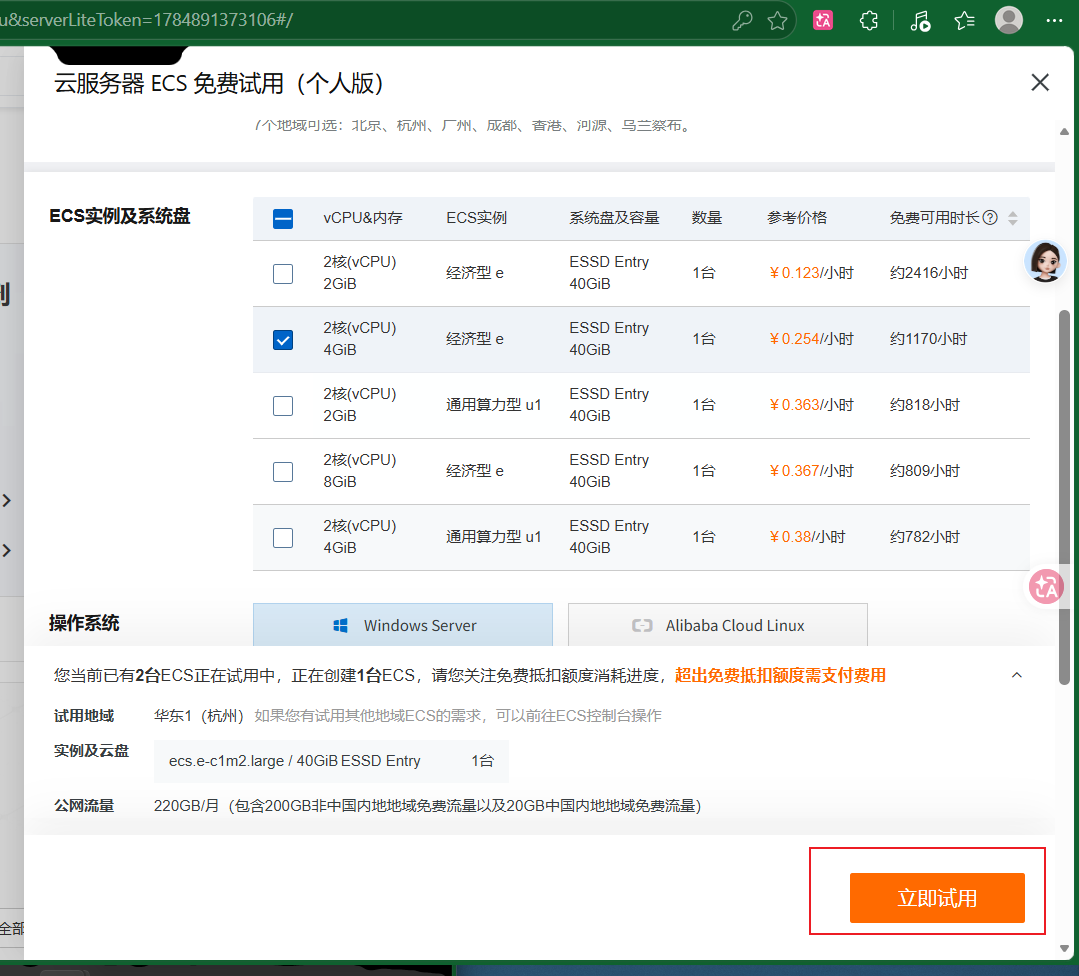Click the vCPU&内存 column header

[x=363, y=218]
